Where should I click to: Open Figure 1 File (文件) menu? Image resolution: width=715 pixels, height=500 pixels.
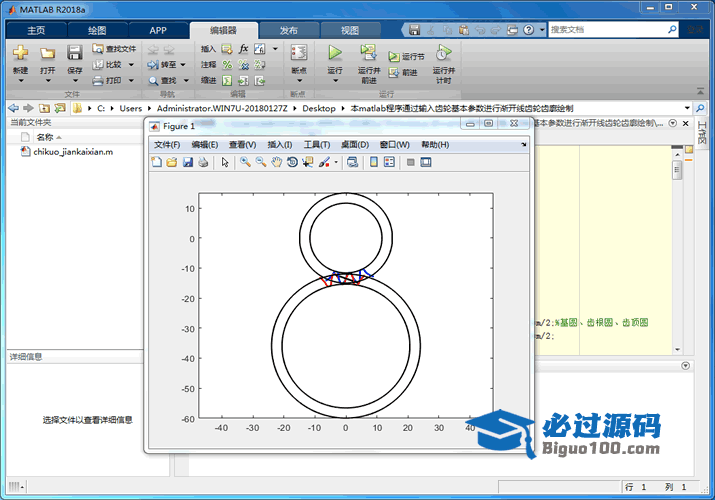(167, 144)
